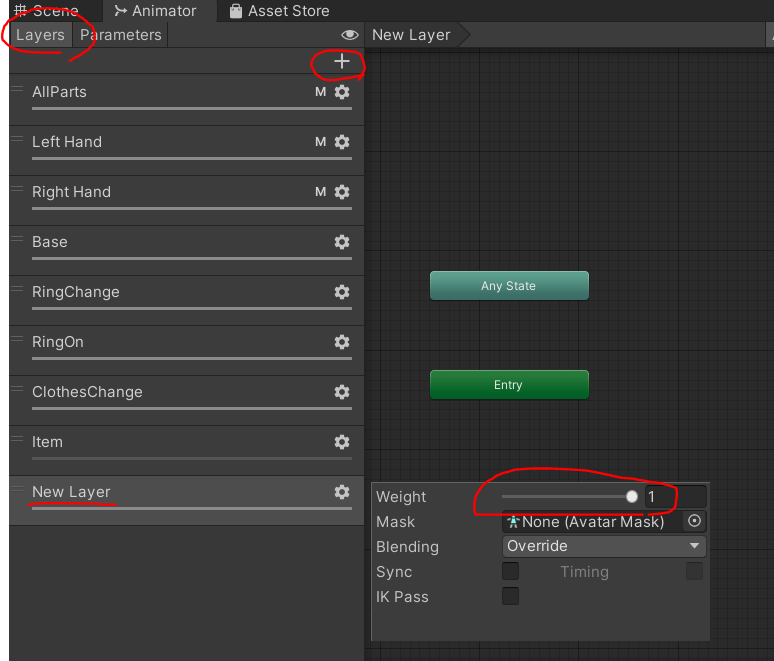Viewport: 774px width, 661px height.
Task: Open the Asset Store tab
Action: click(280, 10)
